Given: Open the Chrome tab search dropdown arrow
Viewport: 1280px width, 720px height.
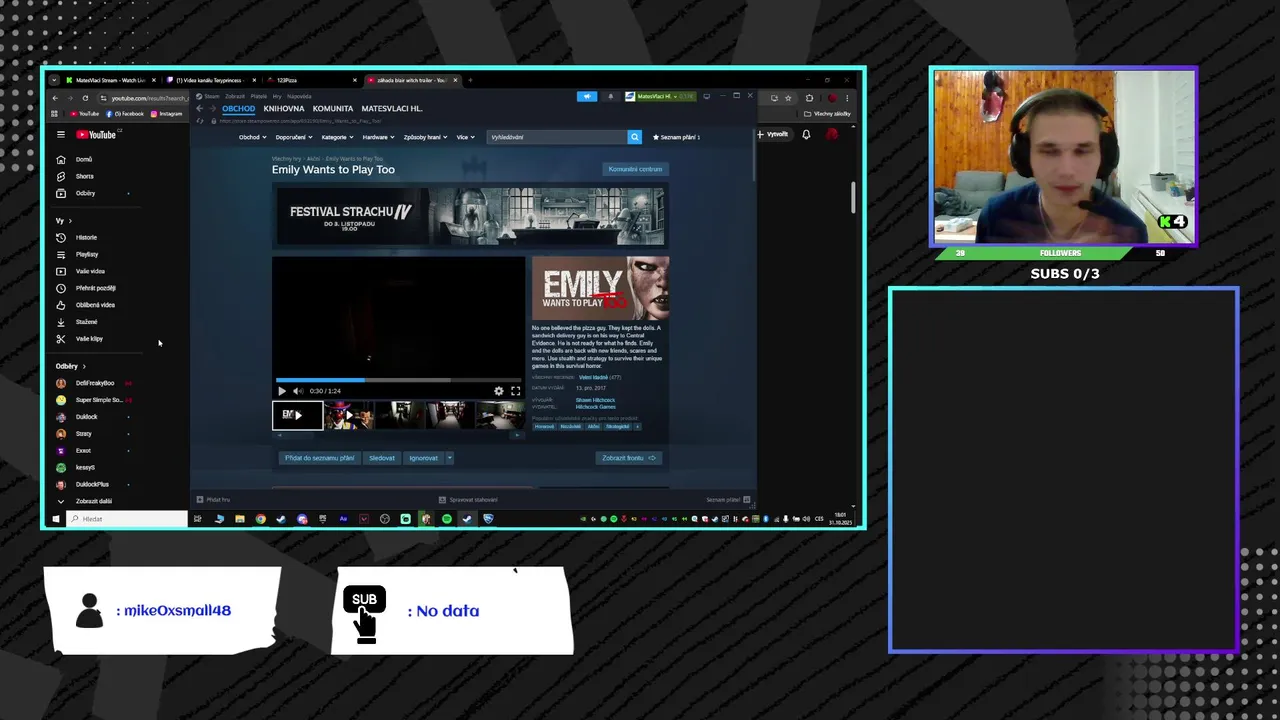Looking at the screenshot, I should click(55, 80).
